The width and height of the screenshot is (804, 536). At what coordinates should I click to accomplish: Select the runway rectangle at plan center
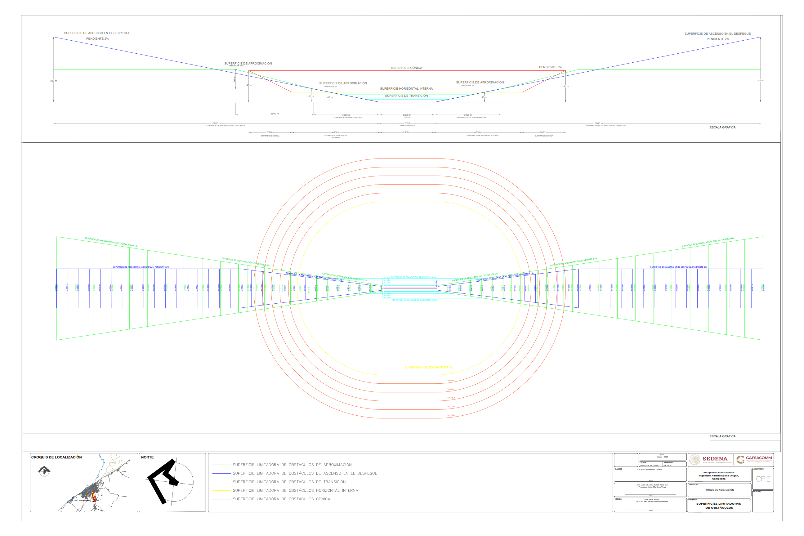(x=408, y=288)
